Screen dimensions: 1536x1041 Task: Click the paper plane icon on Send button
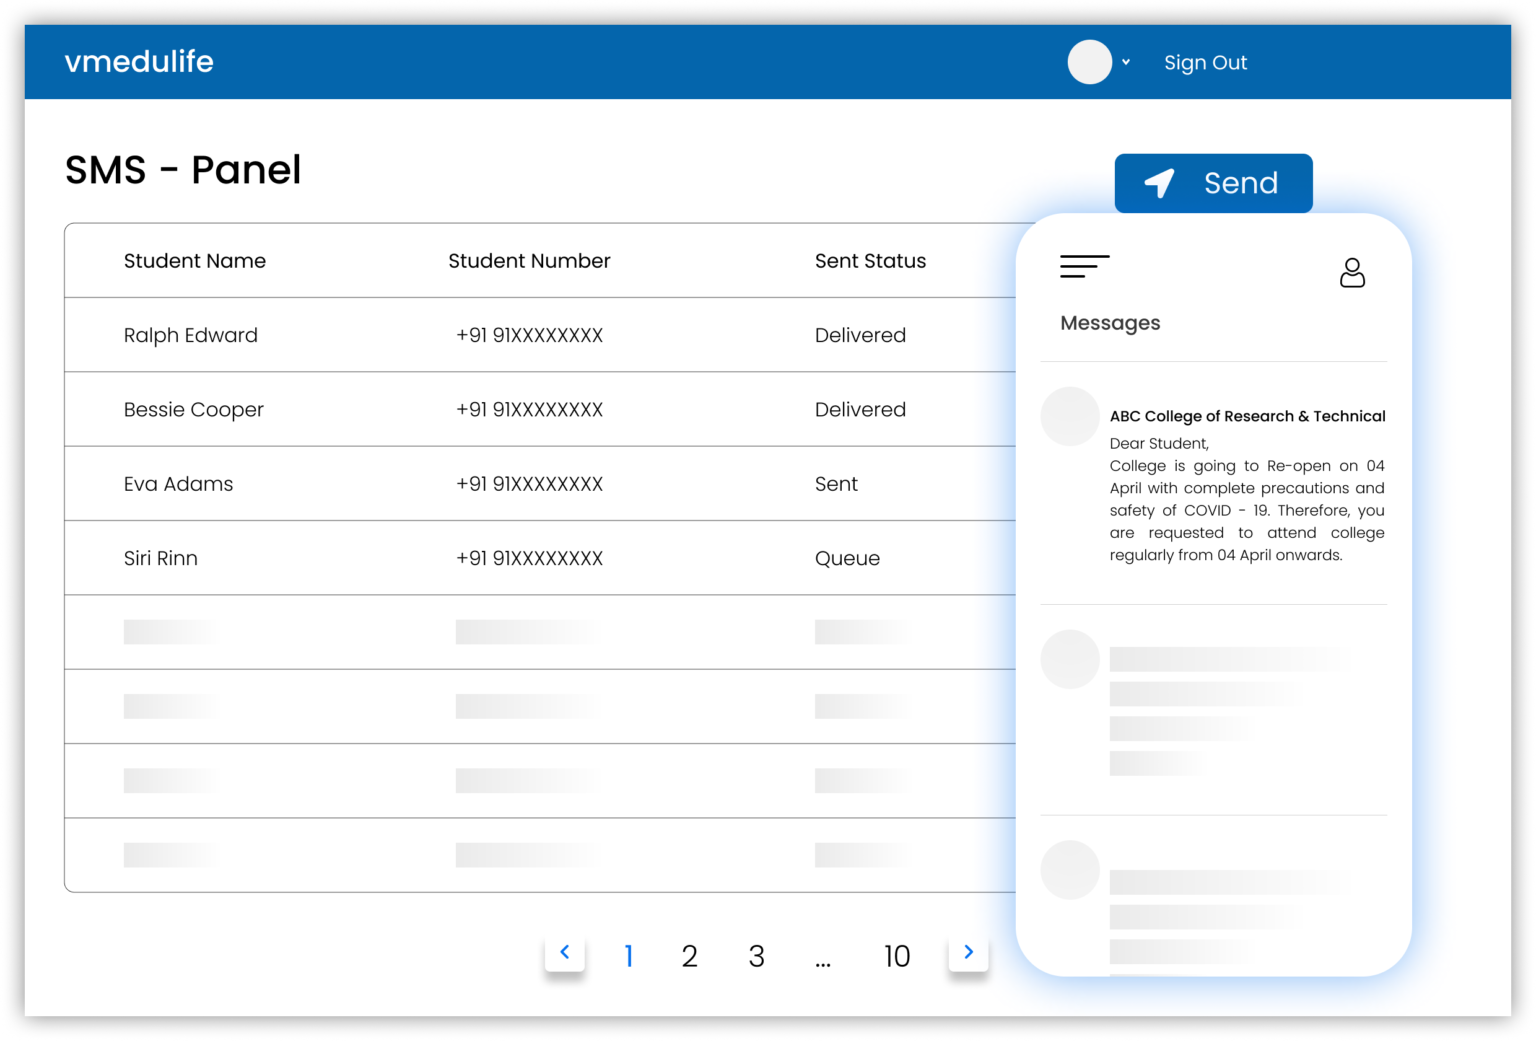pos(1158,183)
